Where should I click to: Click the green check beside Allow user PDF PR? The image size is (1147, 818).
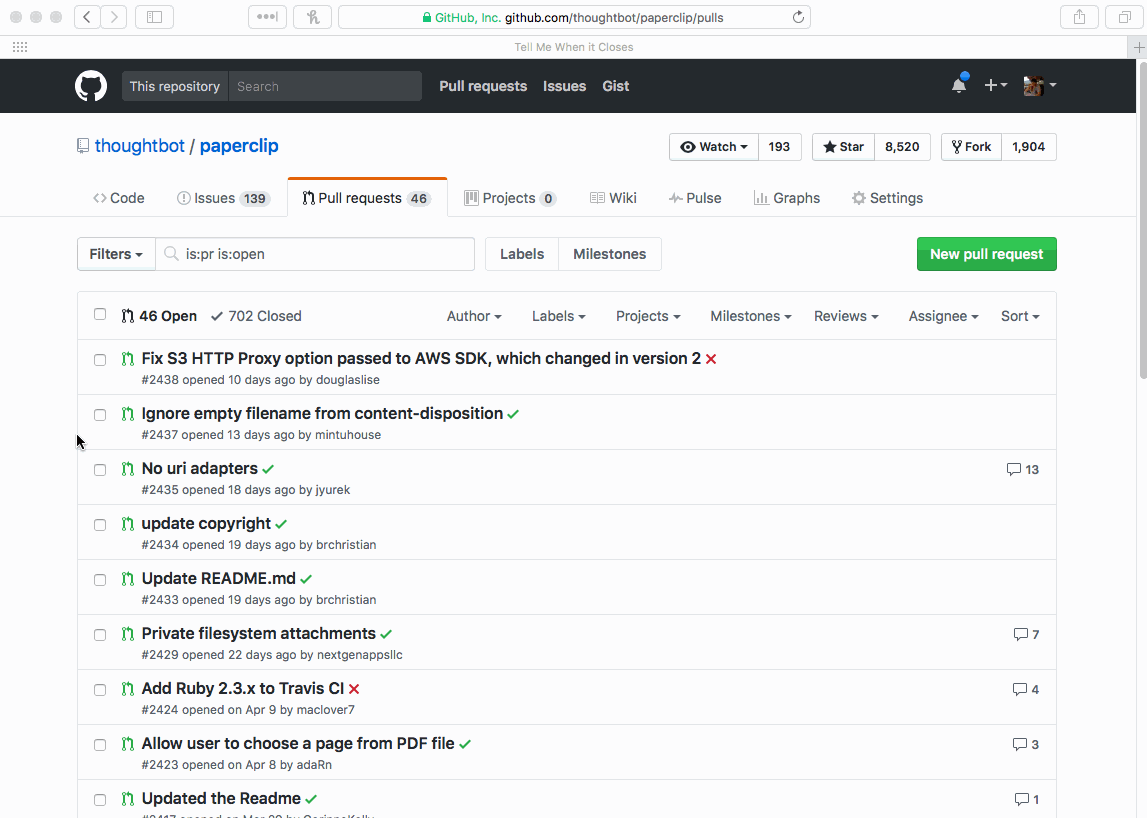pyautogui.click(x=465, y=744)
